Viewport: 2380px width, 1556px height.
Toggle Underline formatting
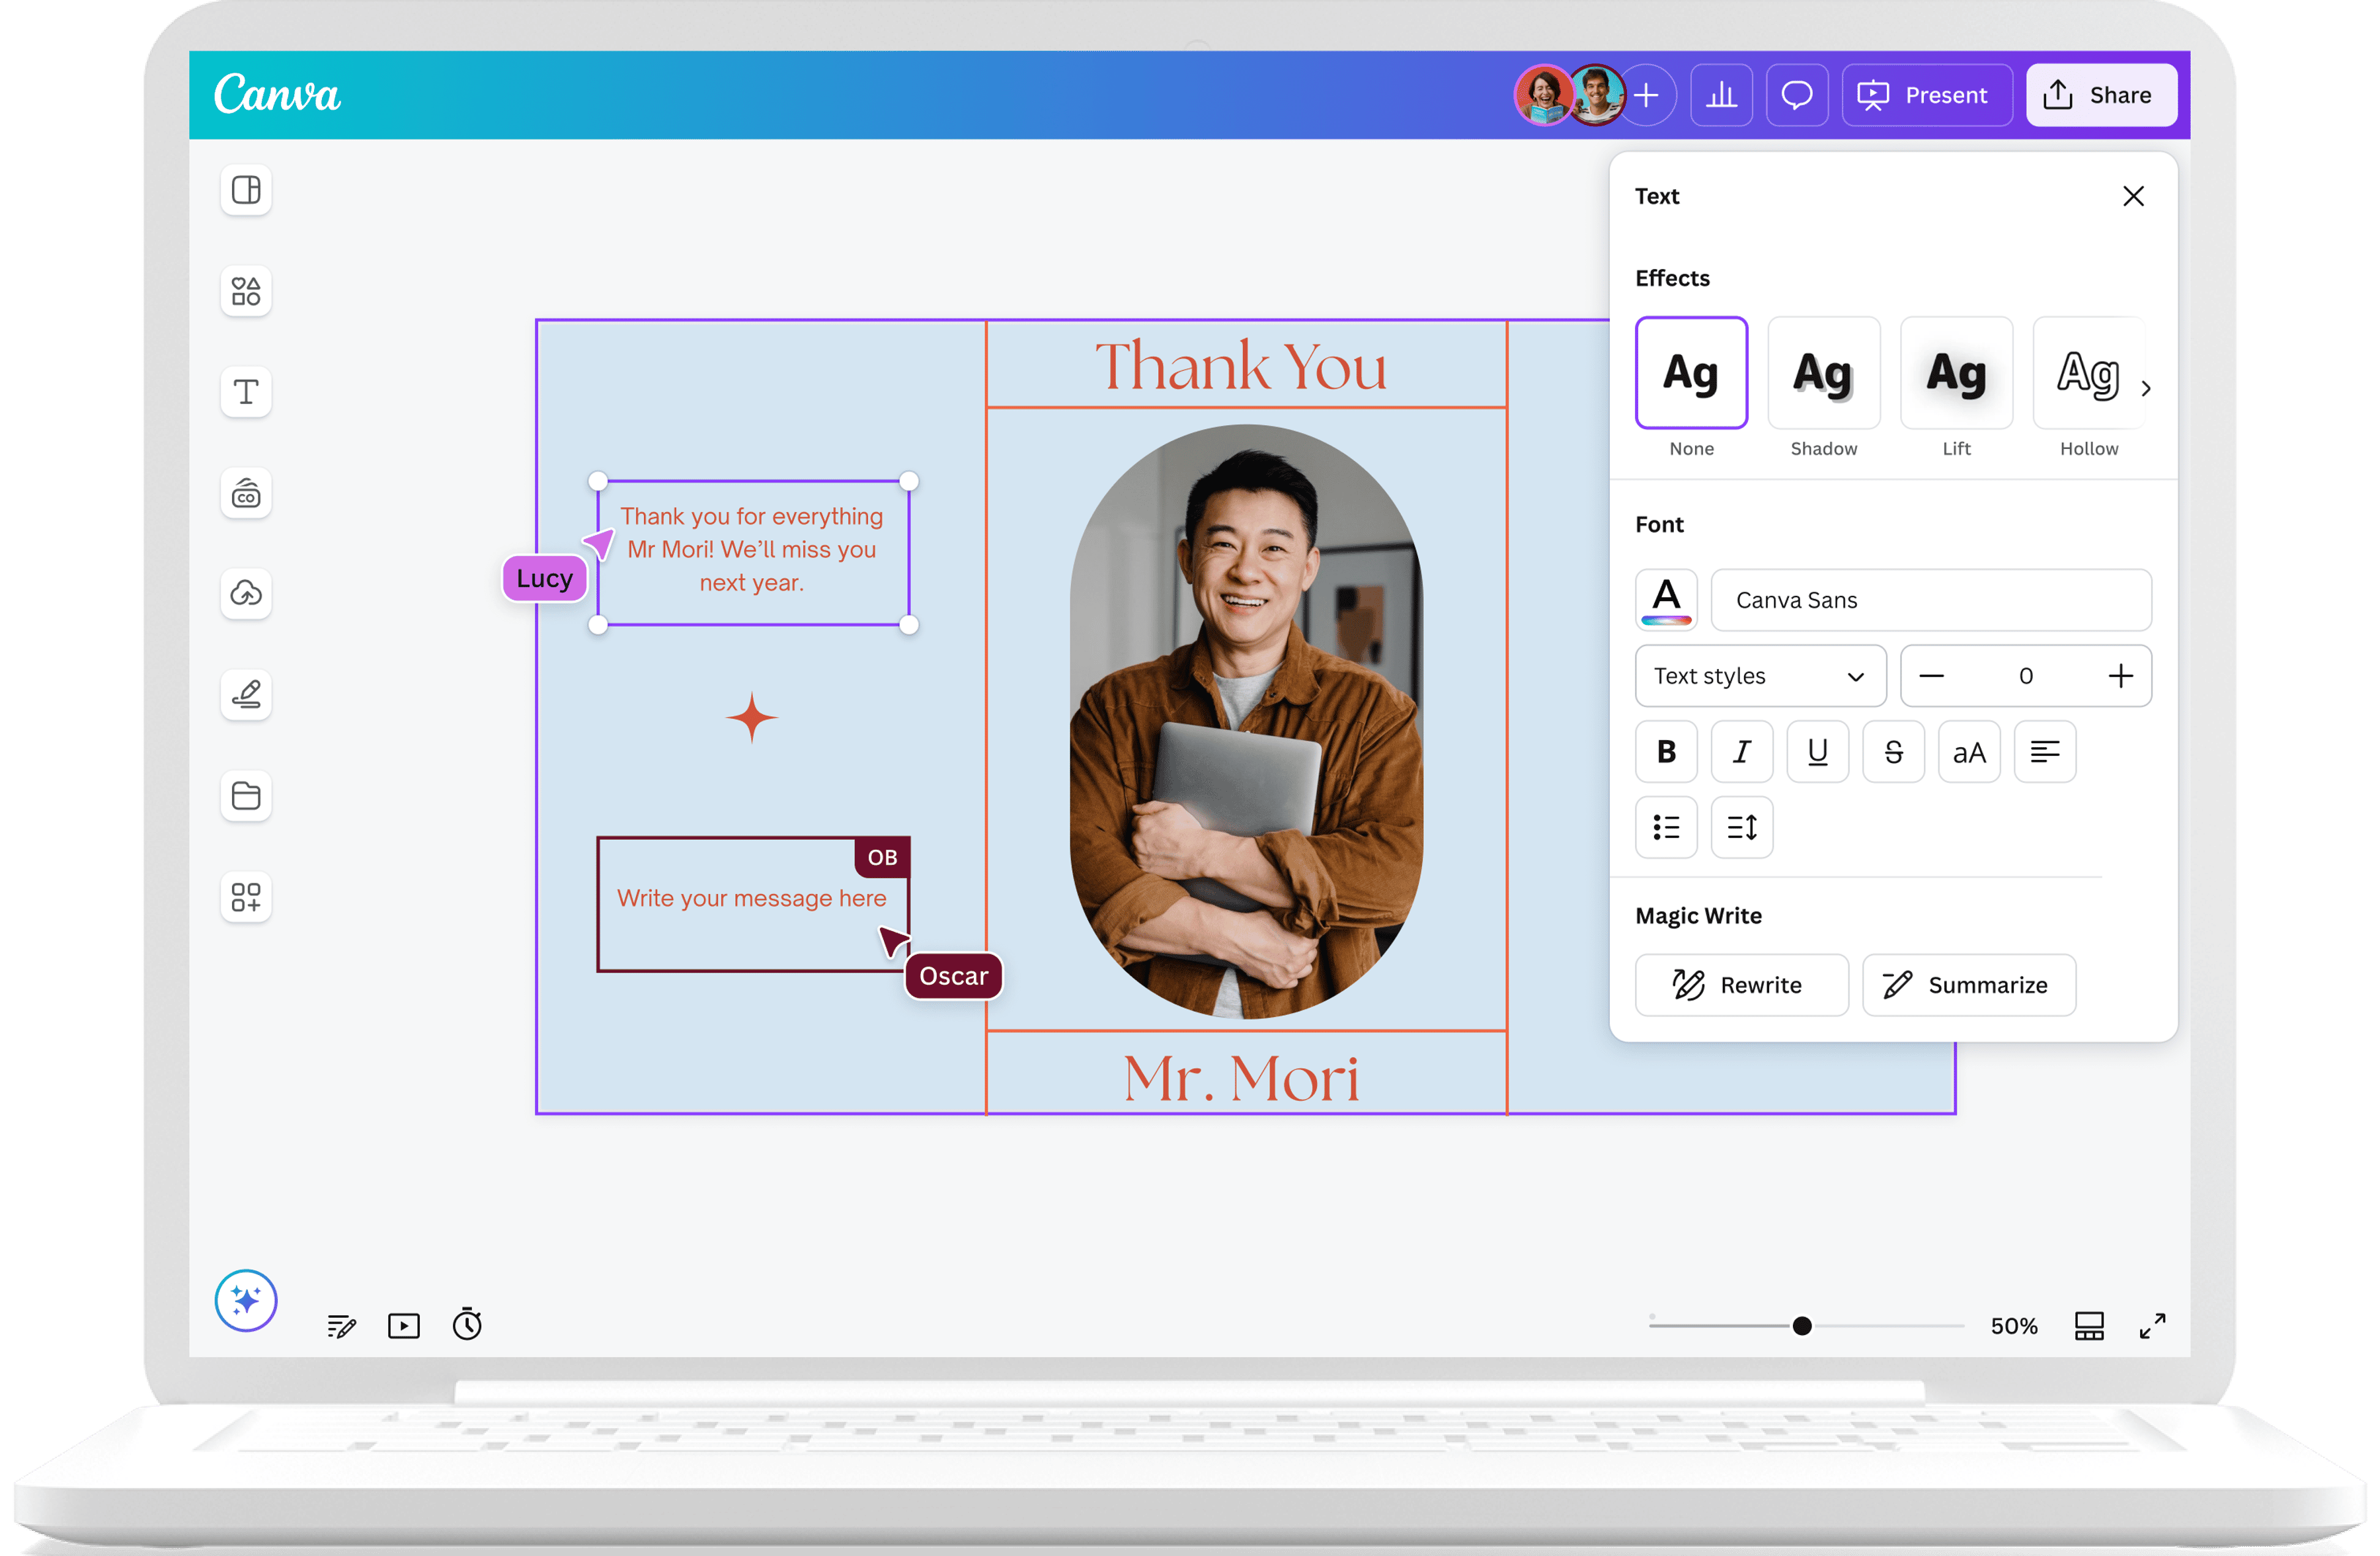pos(1818,752)
